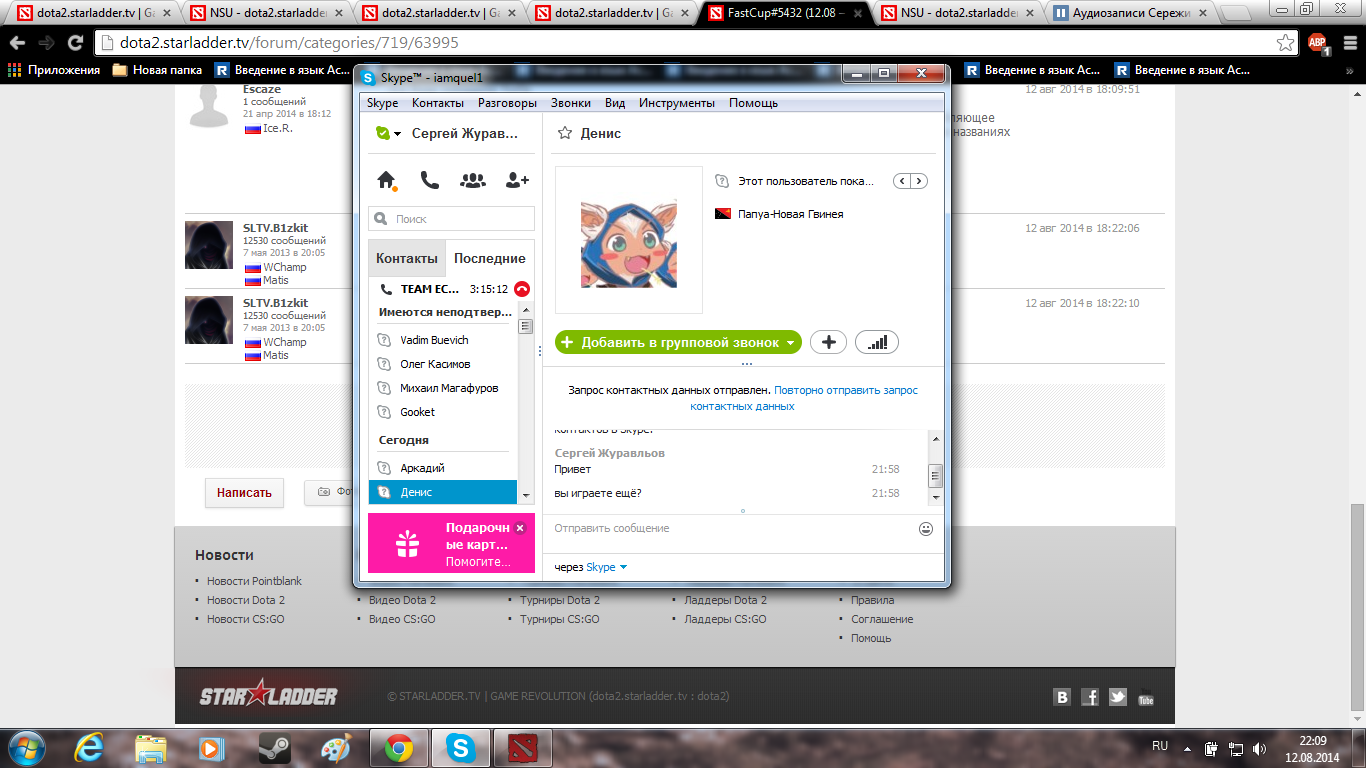Screen dimensions: 1366x768
Task: Add a contact via the person-plus icon
Action: (x=517, y=180)
